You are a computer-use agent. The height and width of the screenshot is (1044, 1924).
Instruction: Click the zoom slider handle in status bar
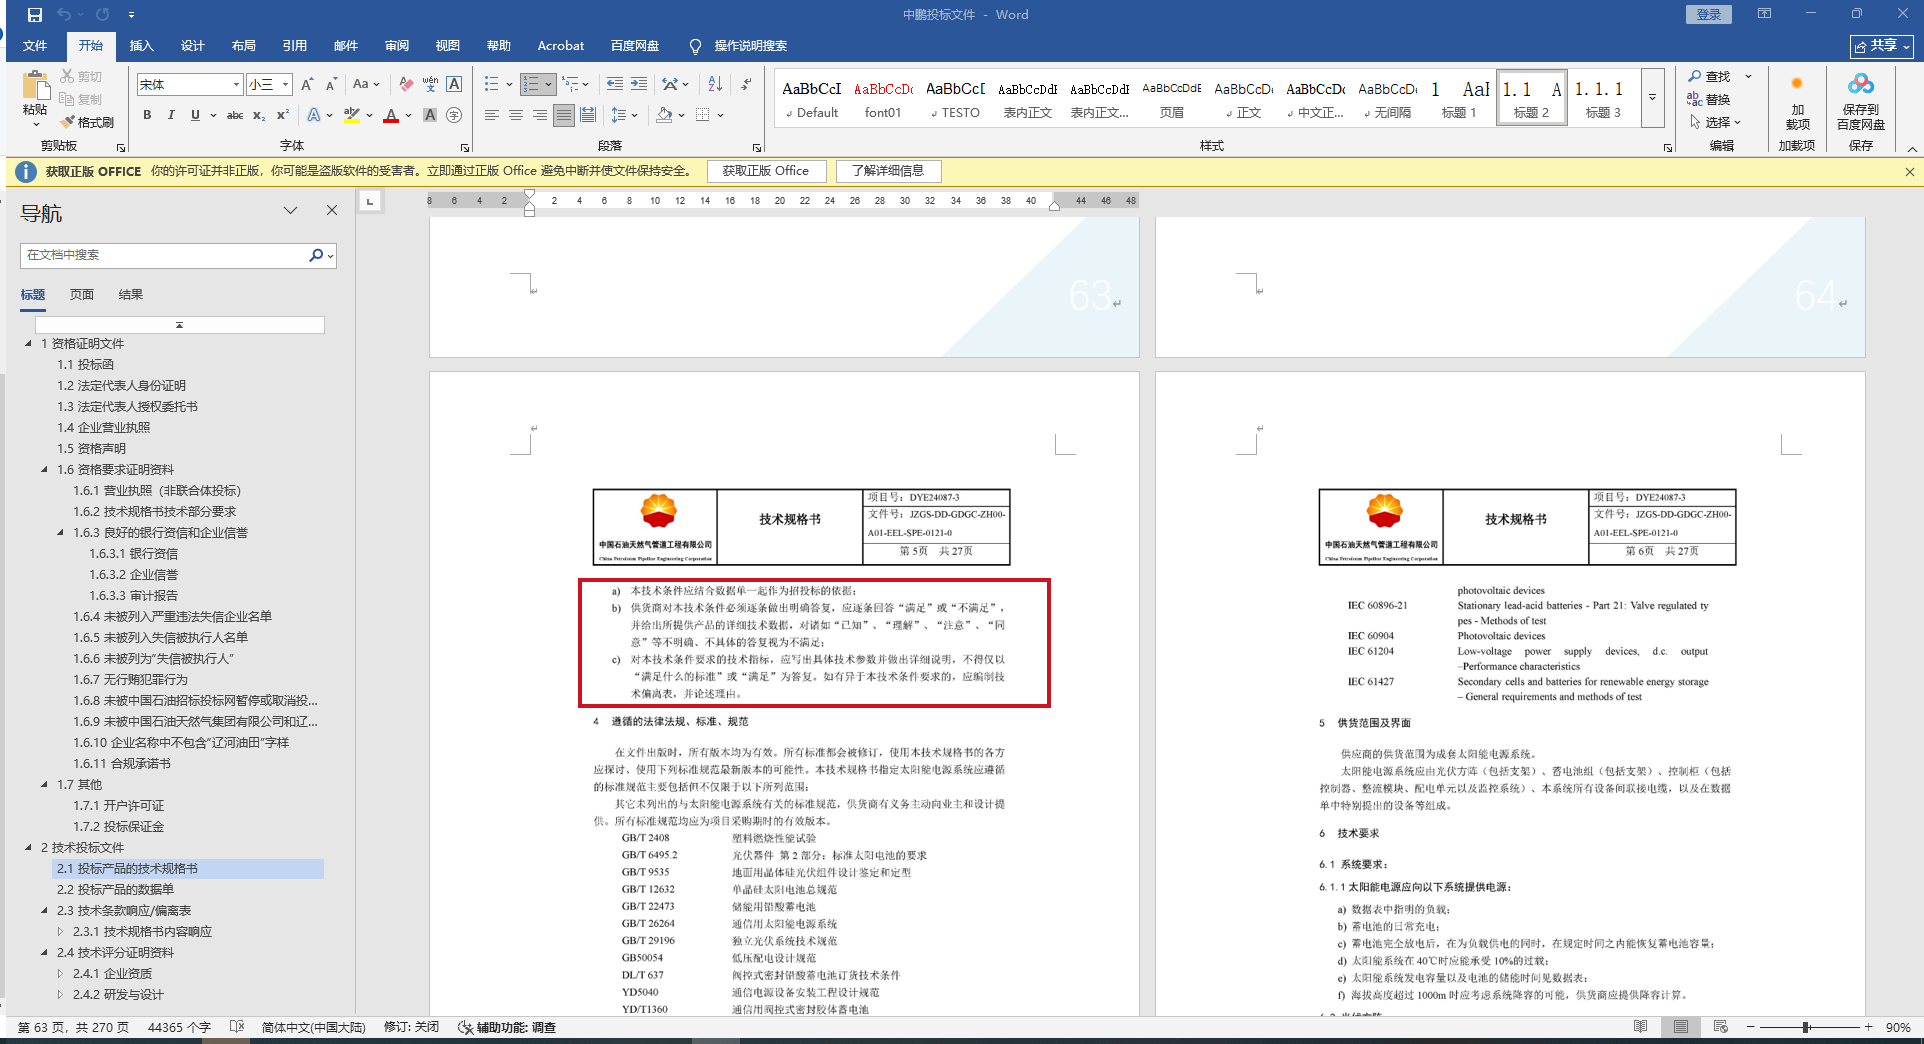1807,1027
